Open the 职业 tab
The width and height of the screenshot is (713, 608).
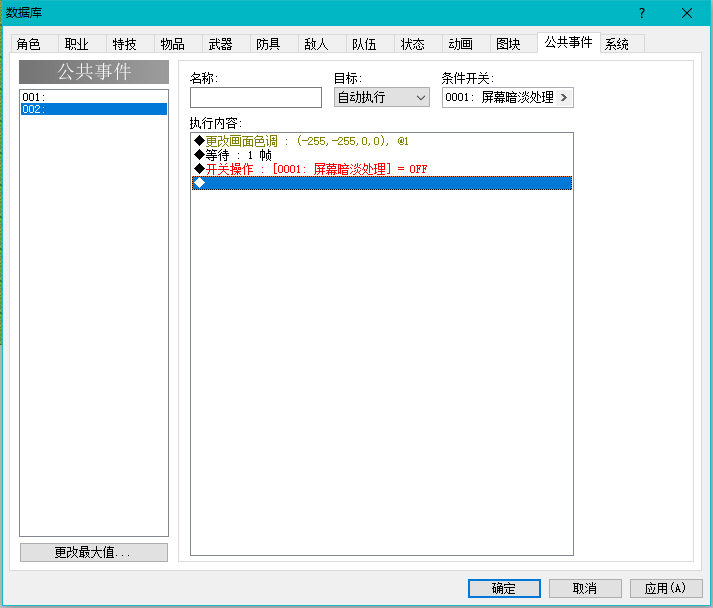[x=82, y=44]
